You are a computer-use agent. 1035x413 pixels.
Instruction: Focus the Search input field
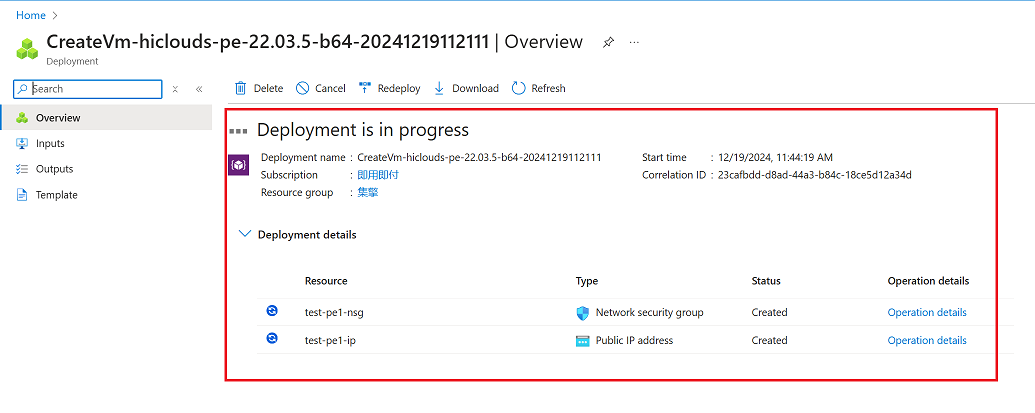click(88, 89)
